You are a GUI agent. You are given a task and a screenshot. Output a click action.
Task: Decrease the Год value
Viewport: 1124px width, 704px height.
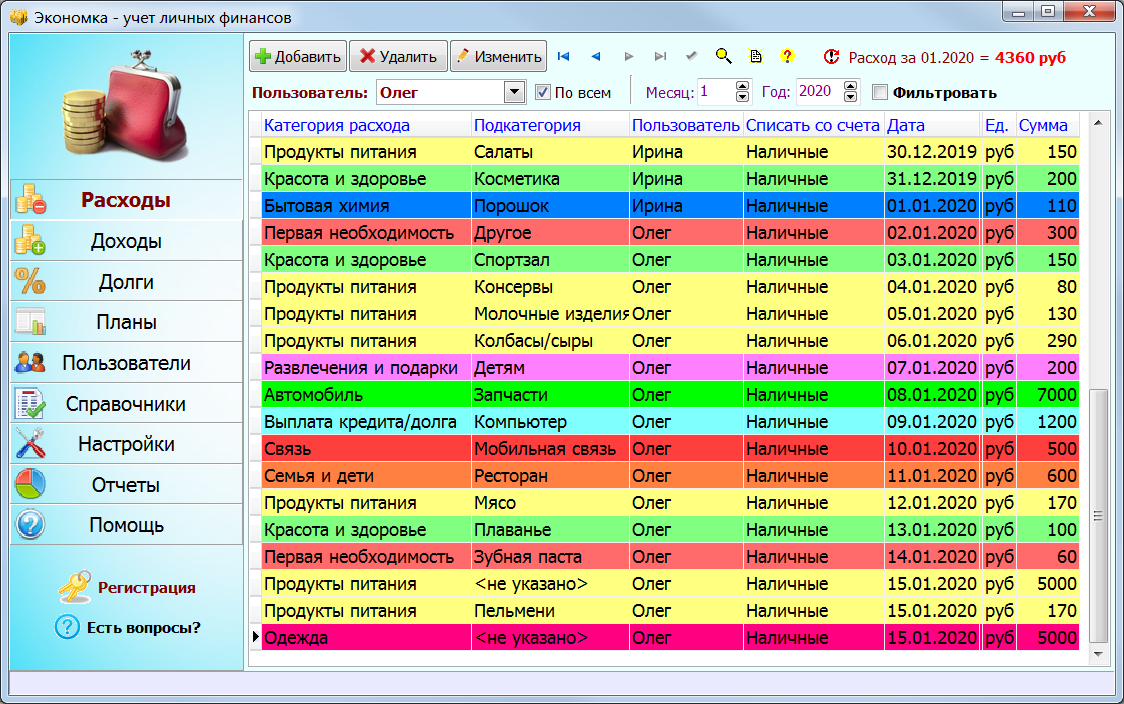coord(851,97)
